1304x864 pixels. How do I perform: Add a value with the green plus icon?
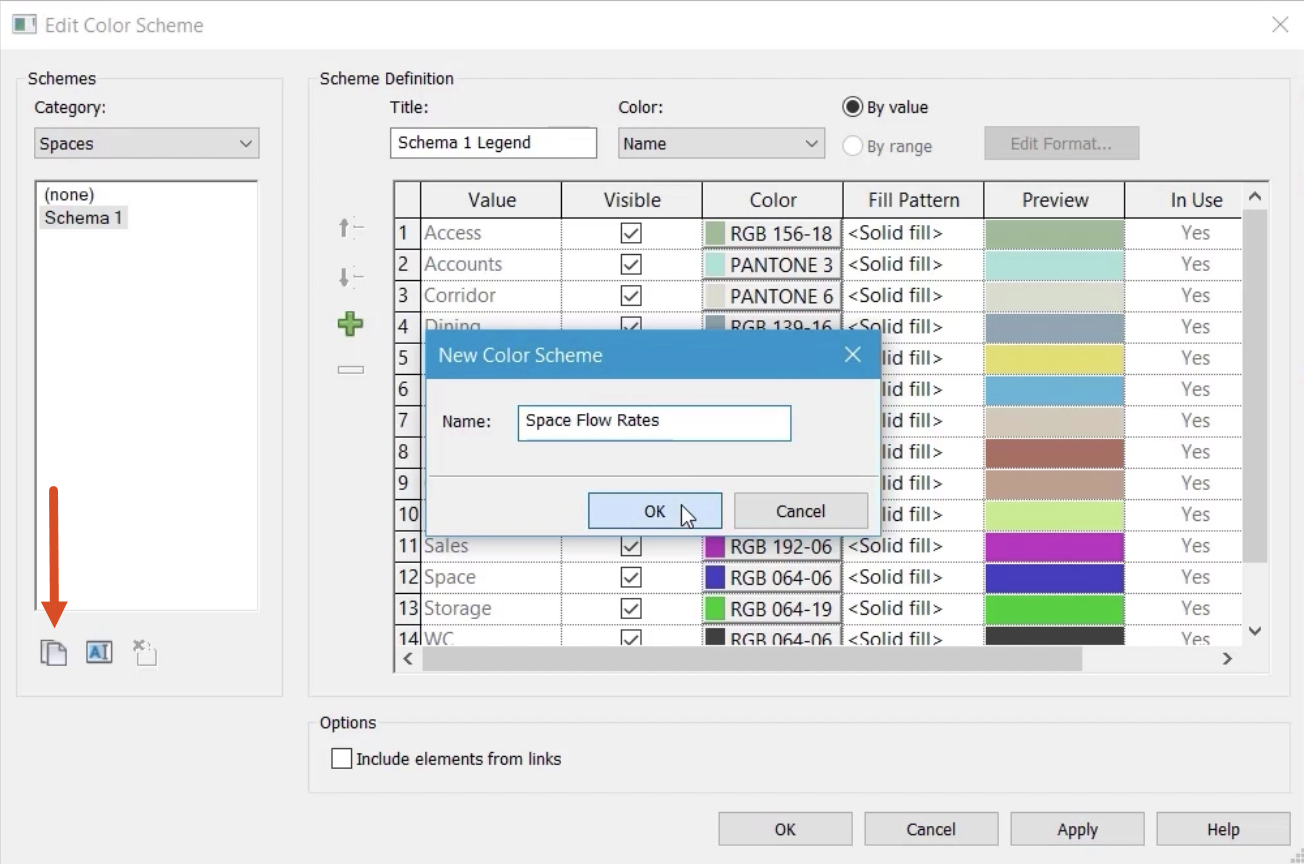coord(350,324)
